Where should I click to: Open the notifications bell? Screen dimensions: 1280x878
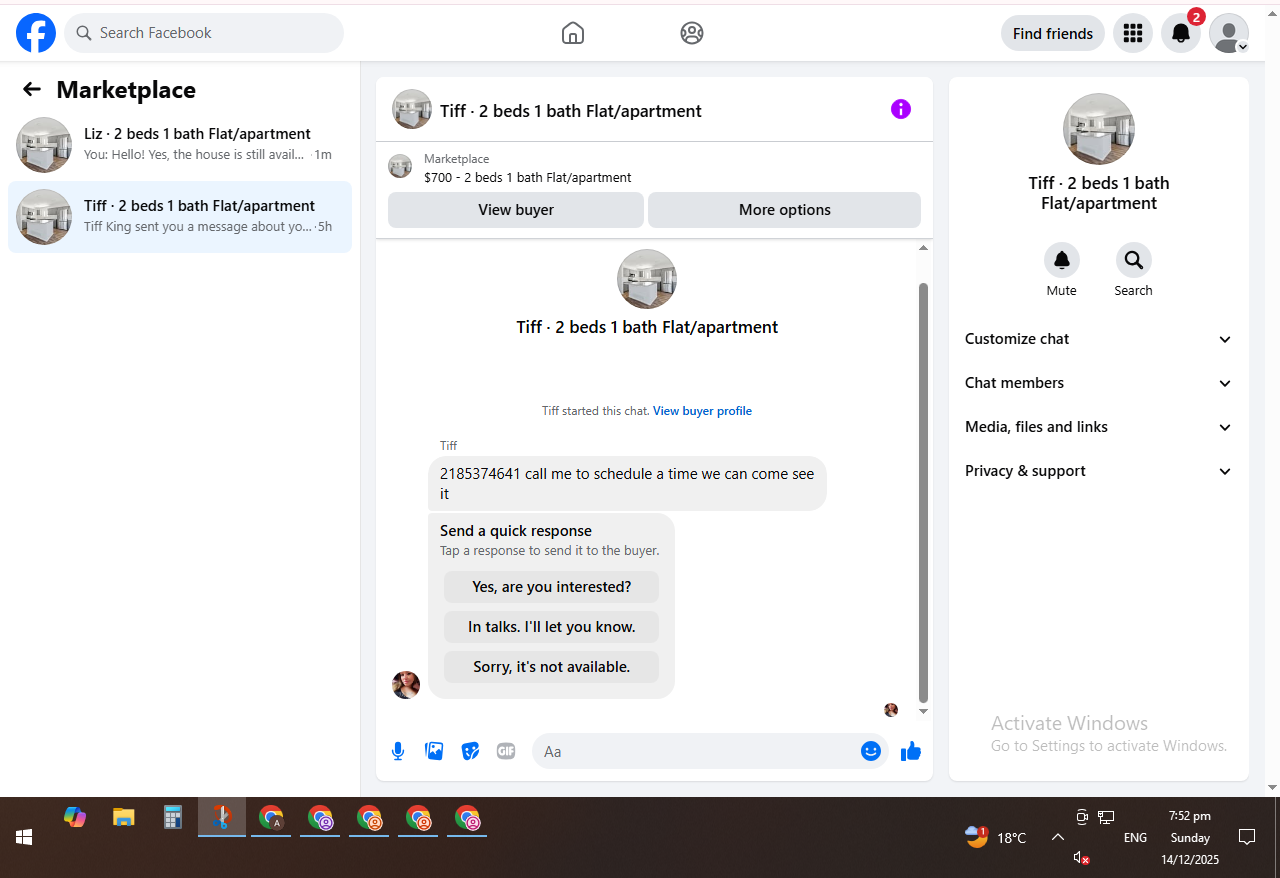[1181, 33]
